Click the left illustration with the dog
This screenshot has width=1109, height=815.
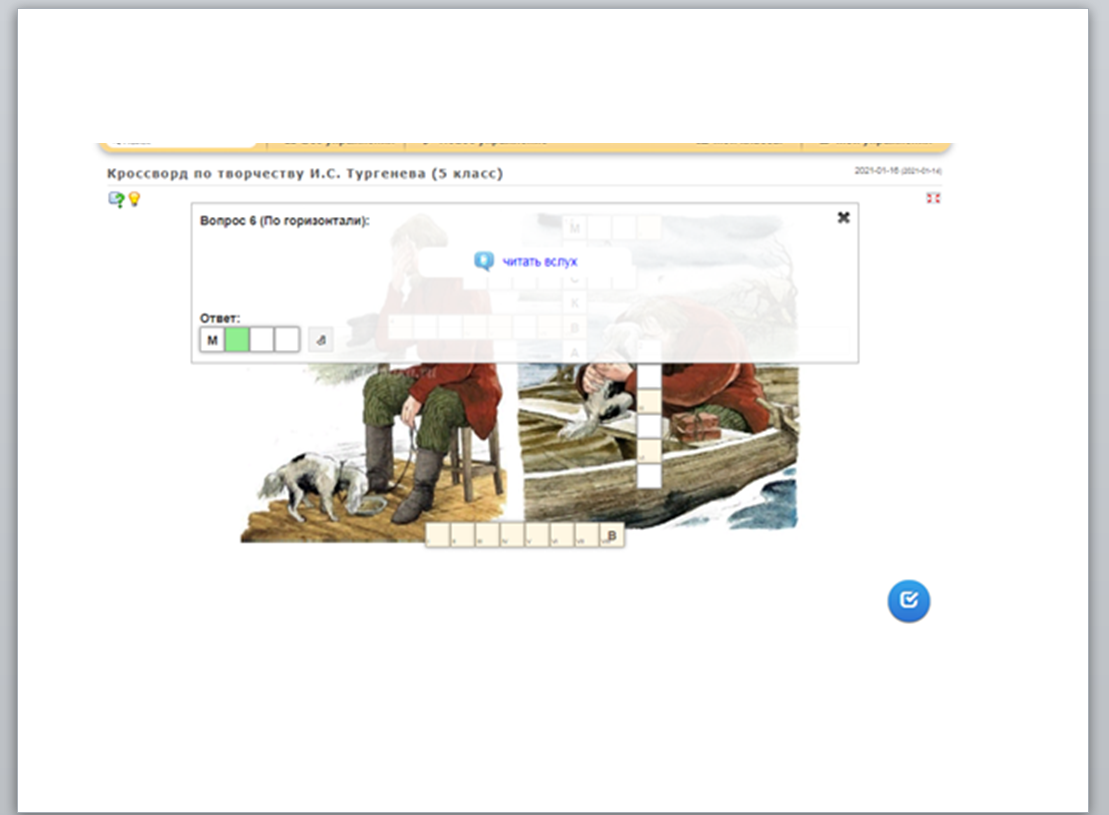330,470
